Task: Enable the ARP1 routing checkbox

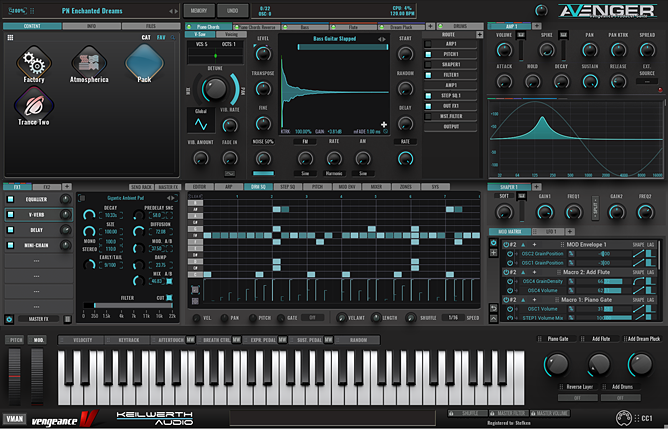Action: [x=428, y=44]
